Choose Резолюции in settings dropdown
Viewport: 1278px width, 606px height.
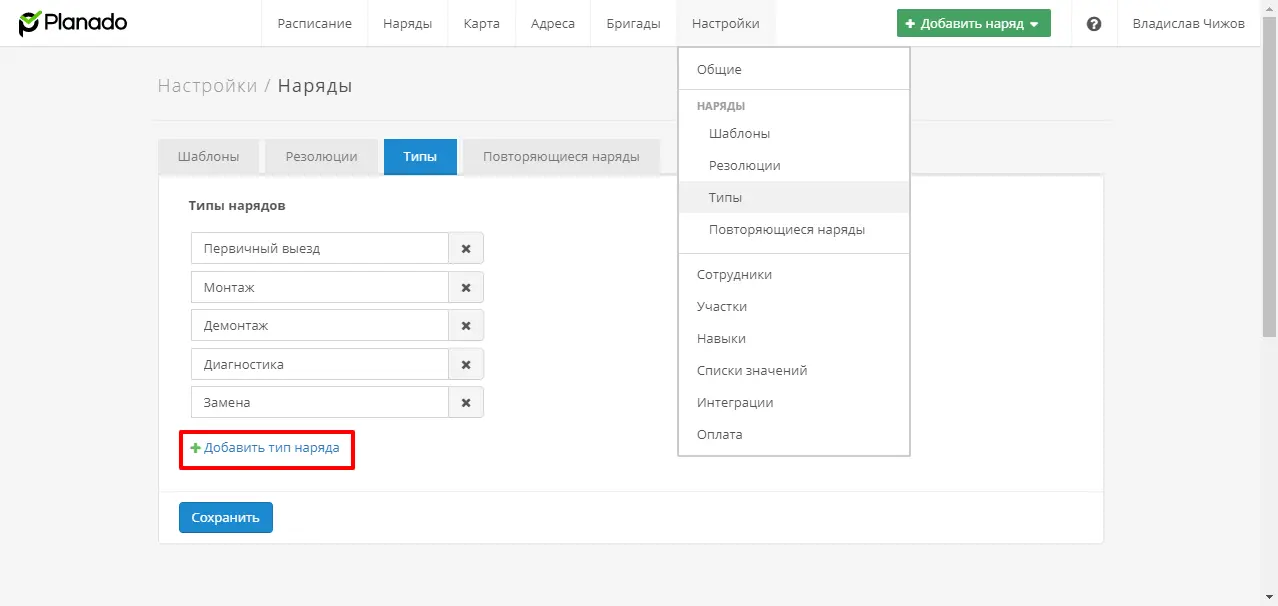(794, 165)
